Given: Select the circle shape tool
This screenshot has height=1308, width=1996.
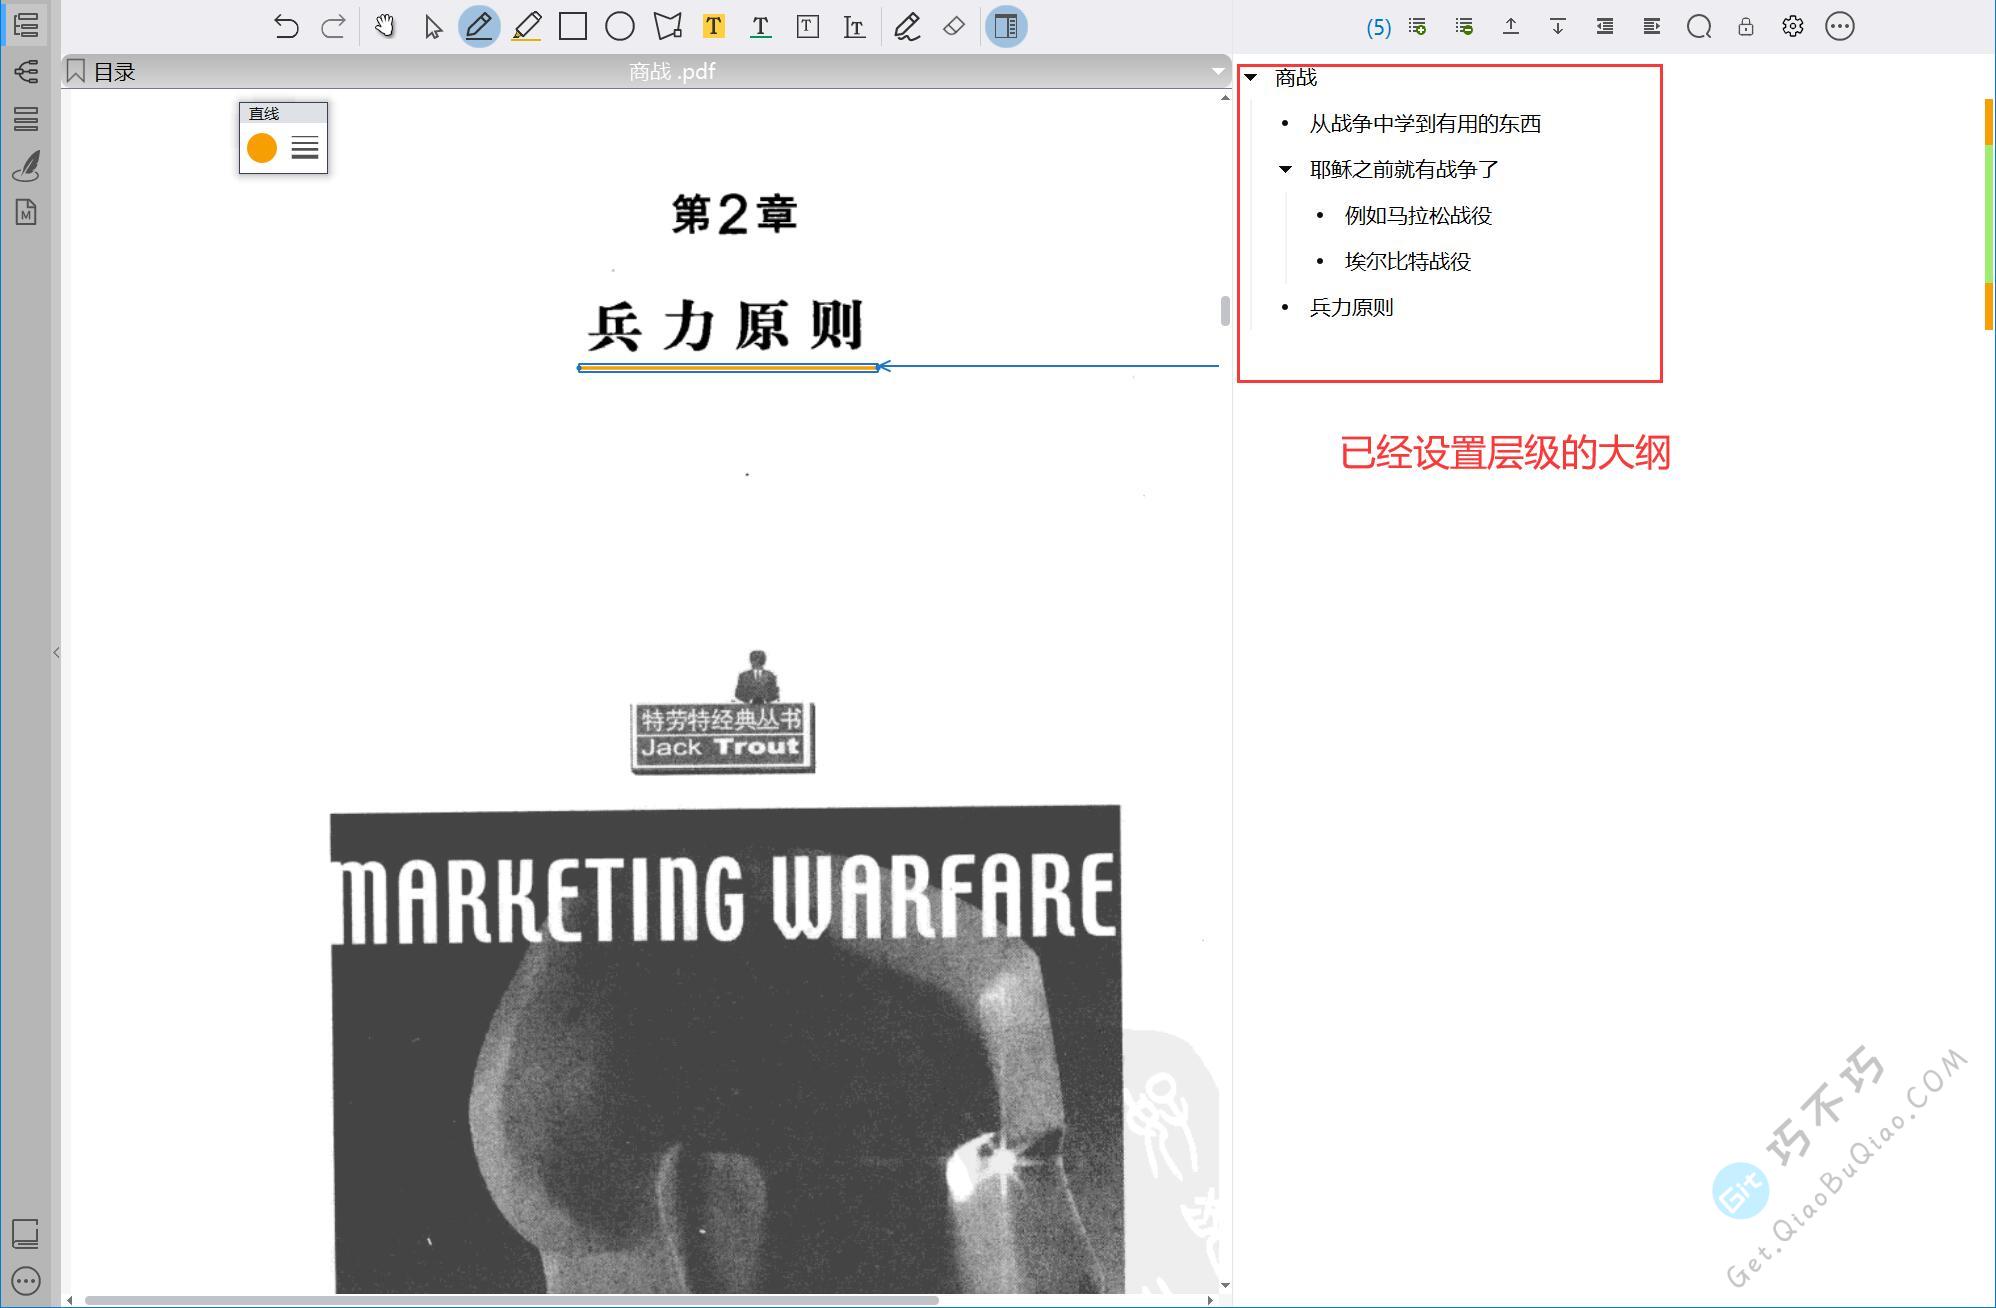Looking at the screenshot, I should [620, 26].
